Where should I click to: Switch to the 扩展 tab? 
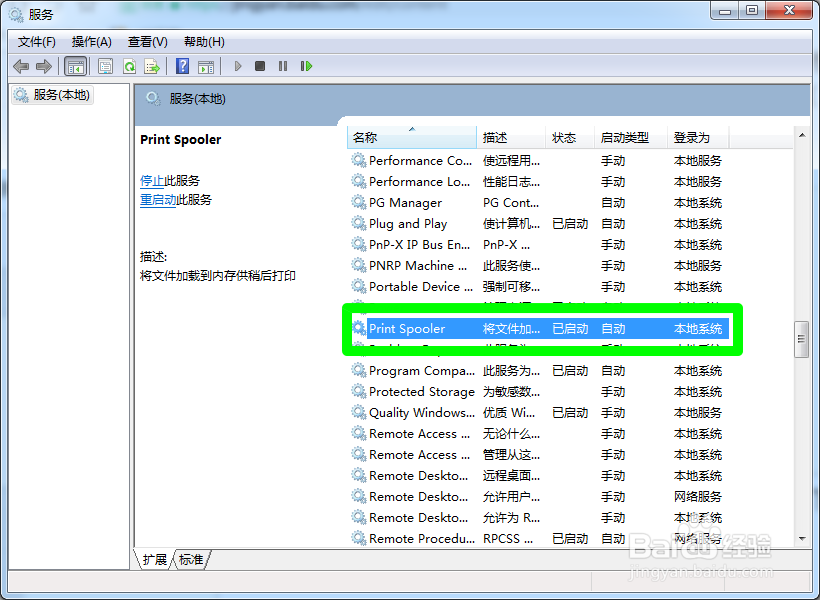coord(153,560)
